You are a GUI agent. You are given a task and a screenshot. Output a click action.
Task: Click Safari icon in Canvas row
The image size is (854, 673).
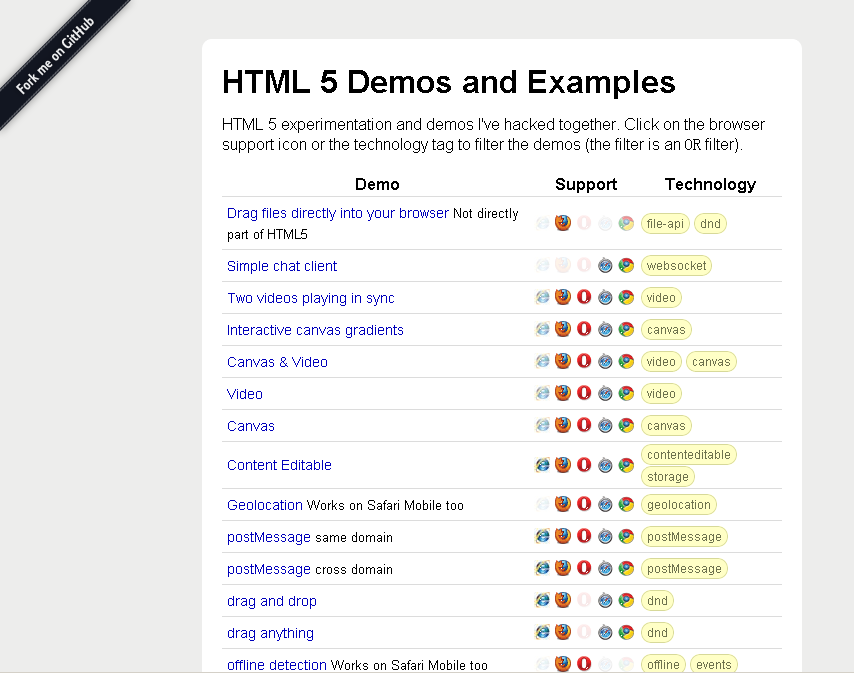pyautogui.click(x=605, y=425)
